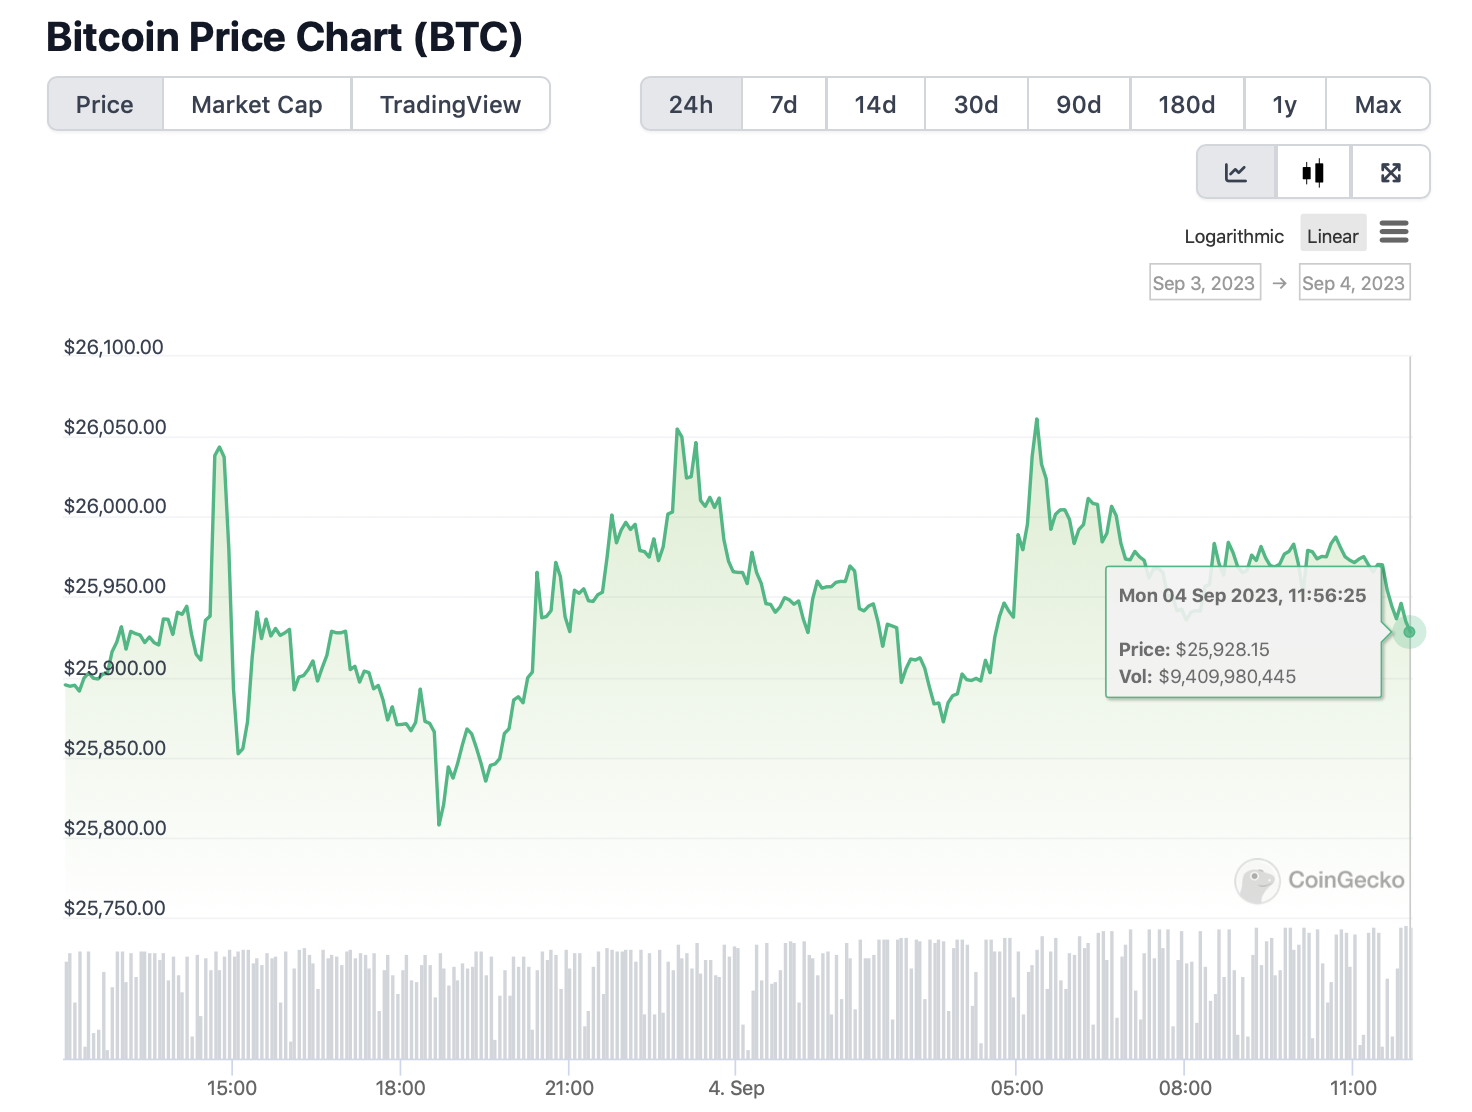Screen dimensions: 1472x1112
Task: Select Linear scale option
Action: 1332,236
